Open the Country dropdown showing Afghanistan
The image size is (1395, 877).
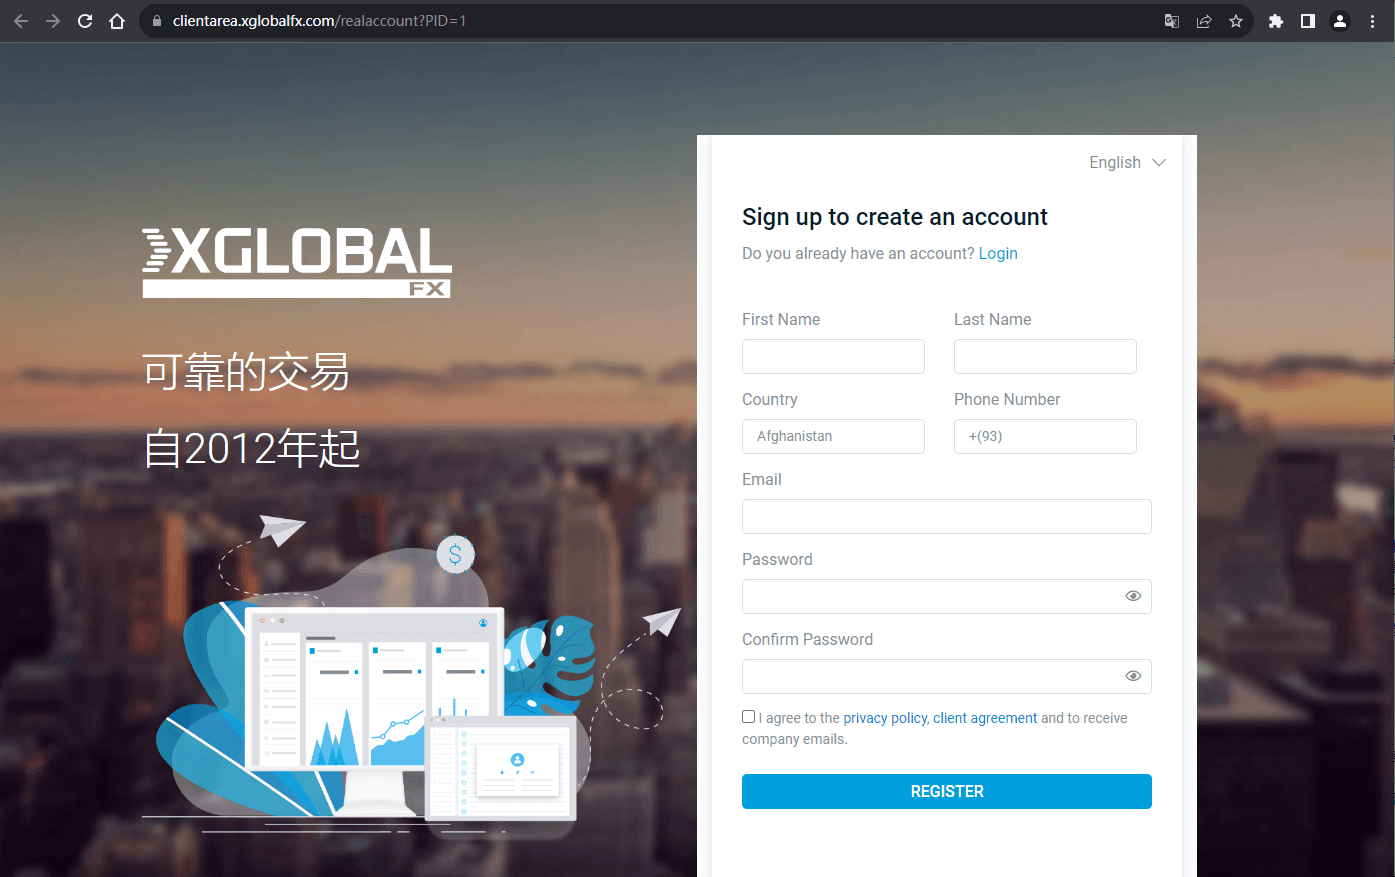tap(833, 436)
